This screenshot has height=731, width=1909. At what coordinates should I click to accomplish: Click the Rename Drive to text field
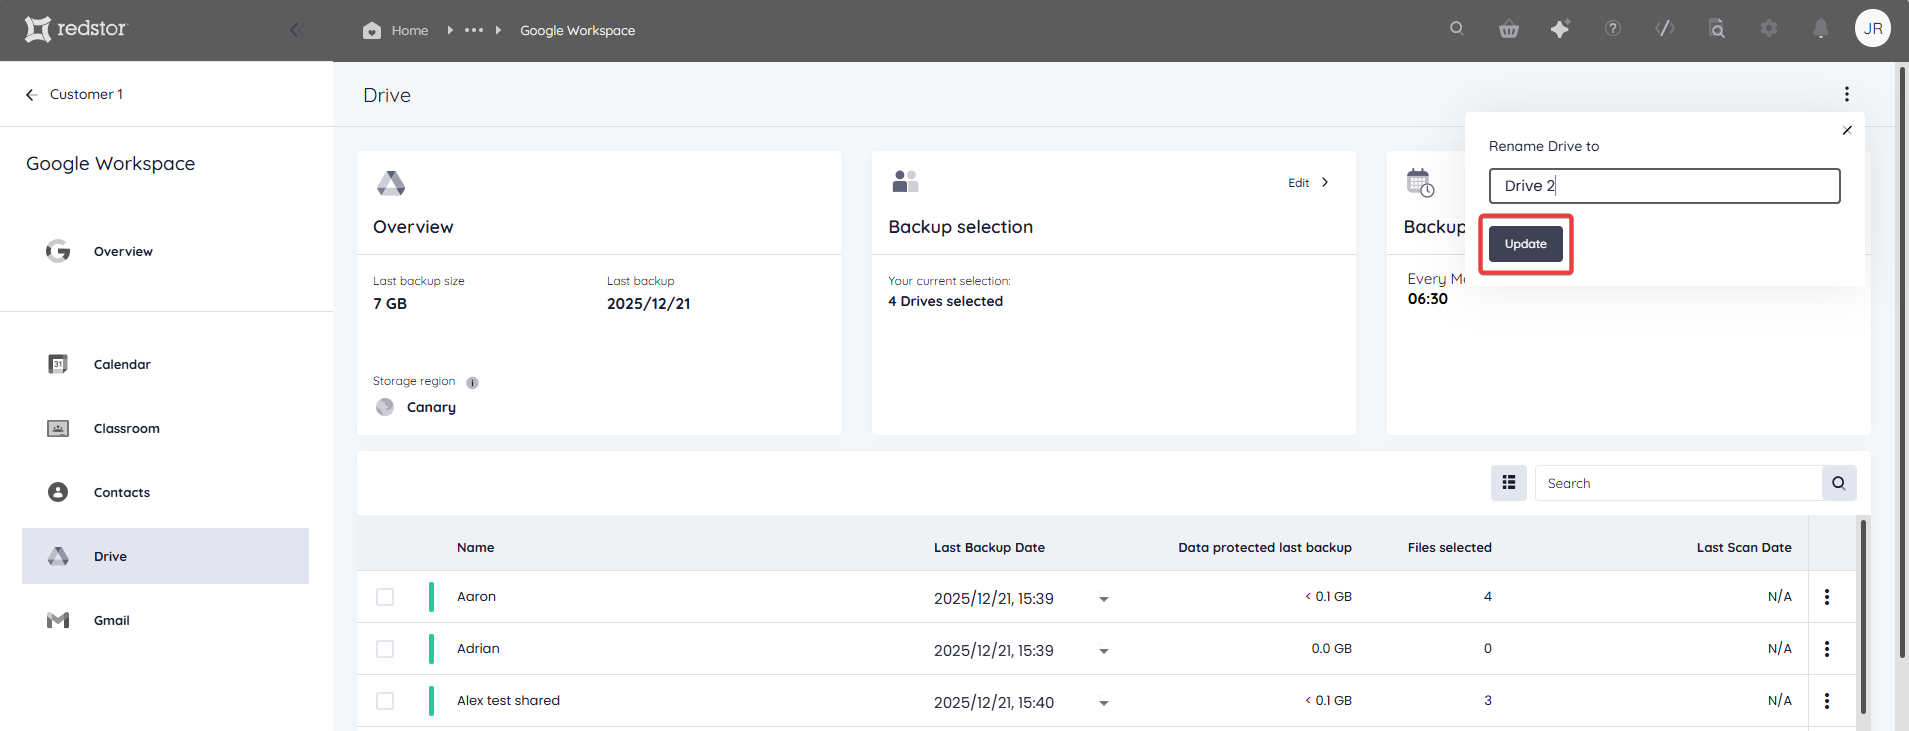pos(1664,186)
